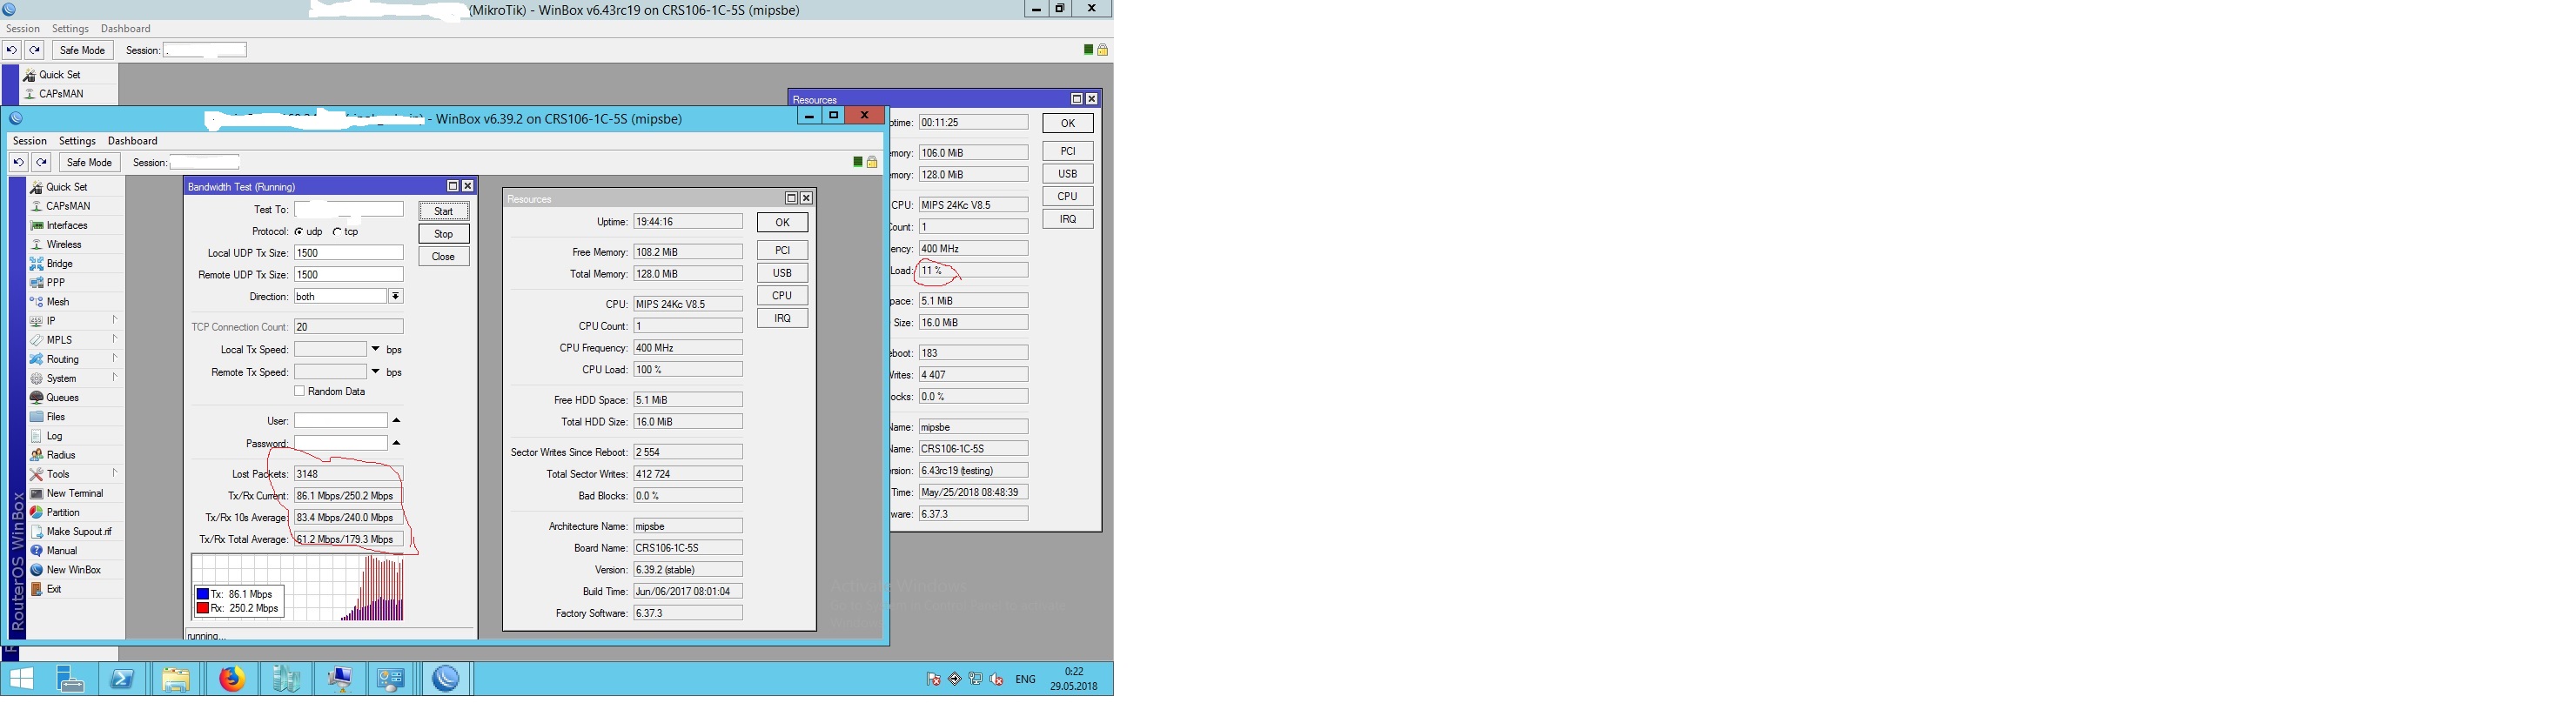Image resolution: width=2576 pixels, height=703 pixels.
Task: Open Quick Set in the front WinBox sidebar
Action: pyautogui.click(x=66, y=187)
